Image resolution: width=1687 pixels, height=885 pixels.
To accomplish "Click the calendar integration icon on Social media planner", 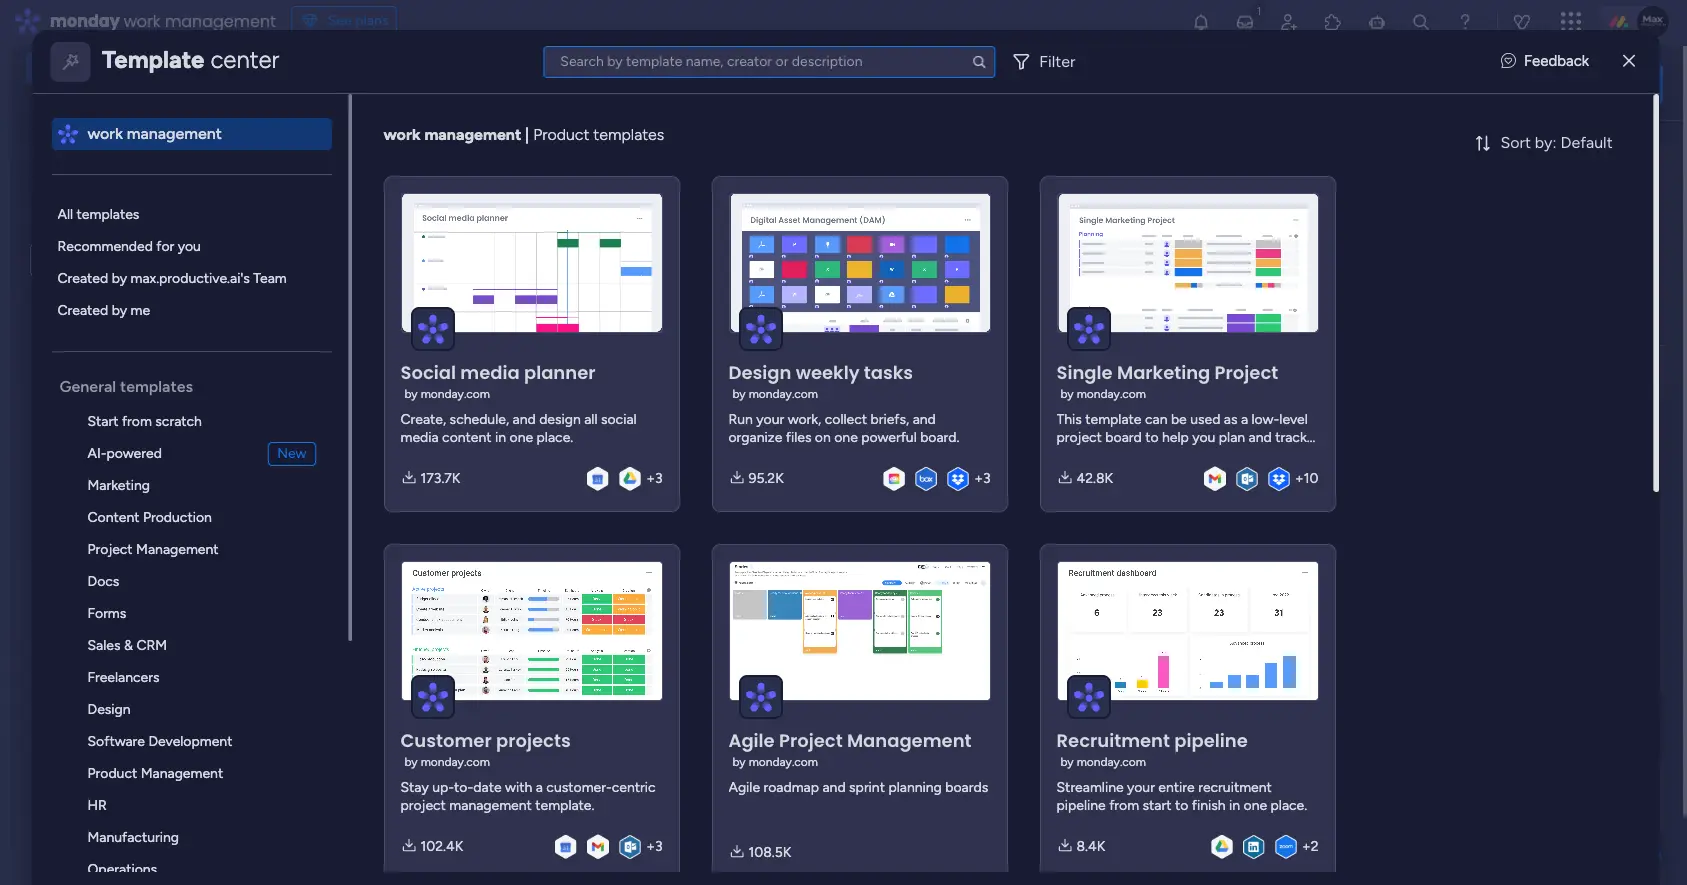I will pos(597,478).
